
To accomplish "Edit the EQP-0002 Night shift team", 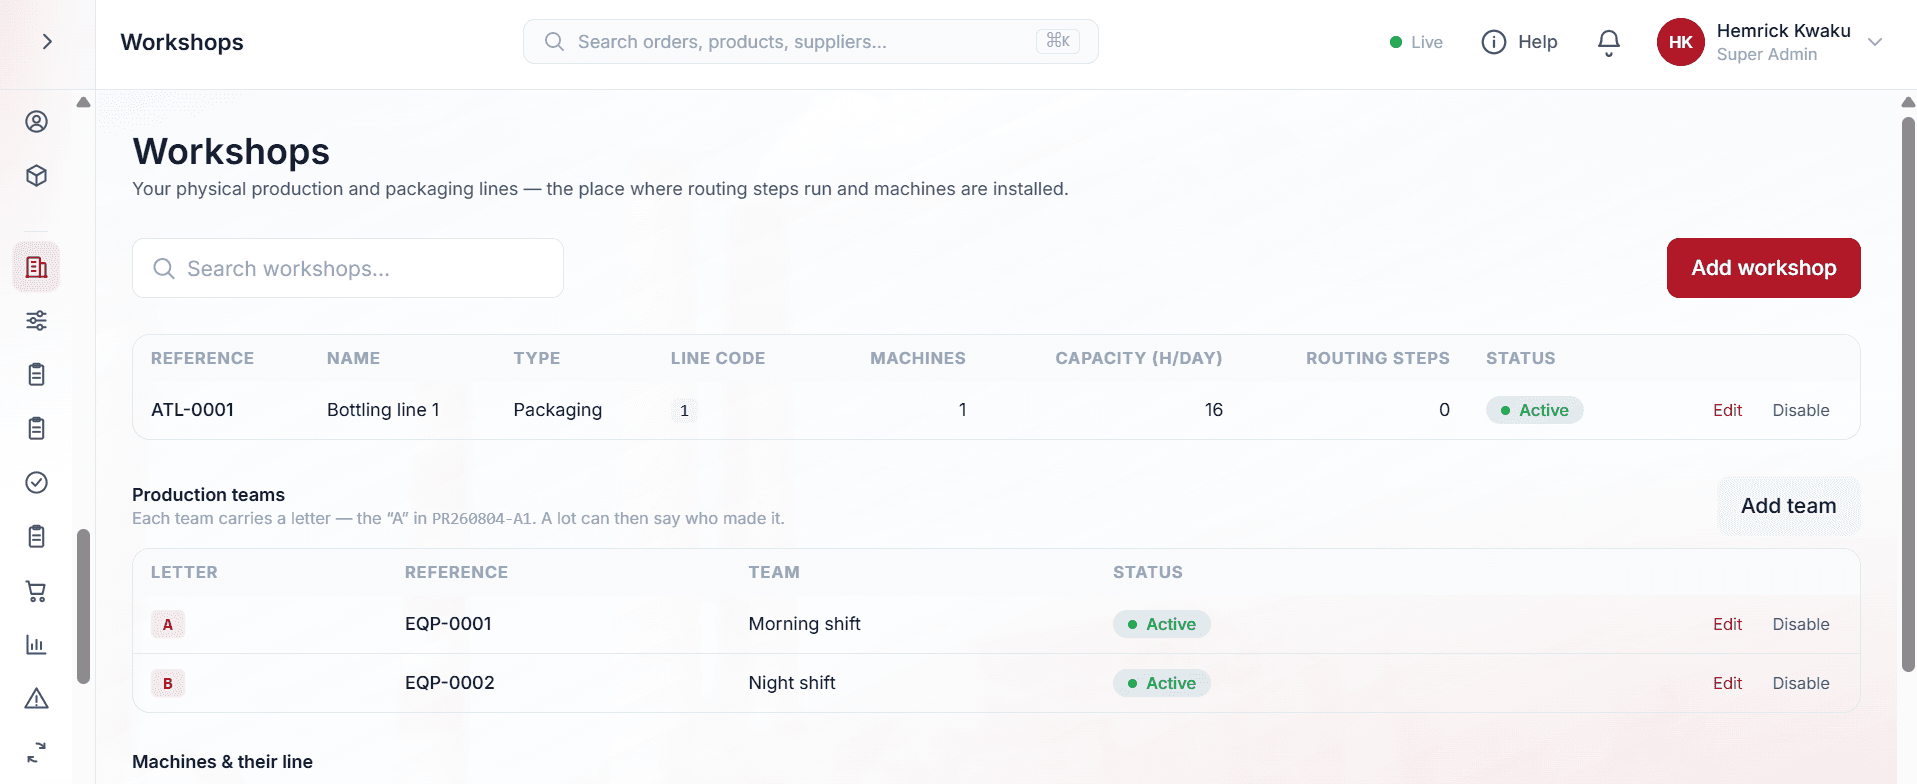I will [1727, 683].
